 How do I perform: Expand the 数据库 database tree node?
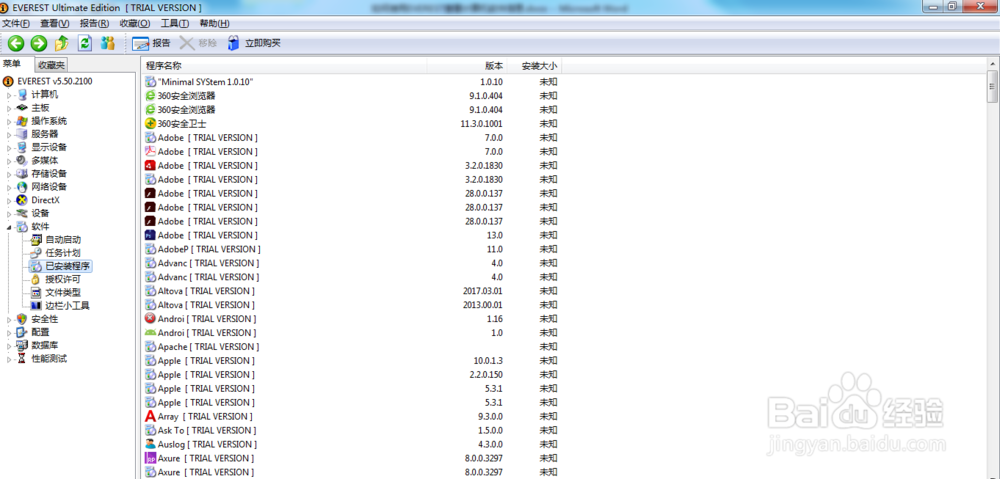pyautogui.click(x=10, y=346)
